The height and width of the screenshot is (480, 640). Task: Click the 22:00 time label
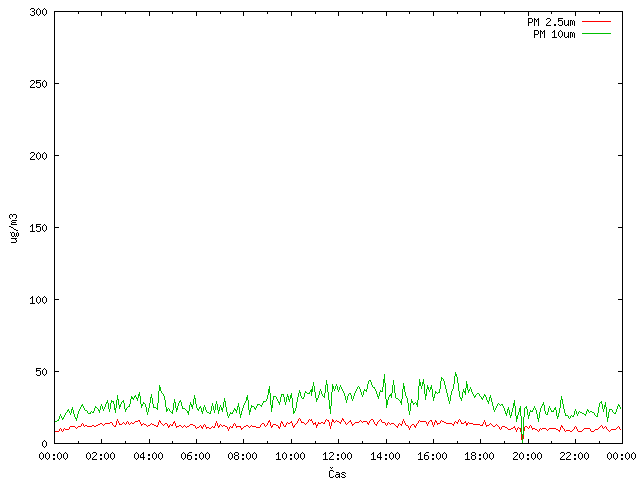coord(574,456)
